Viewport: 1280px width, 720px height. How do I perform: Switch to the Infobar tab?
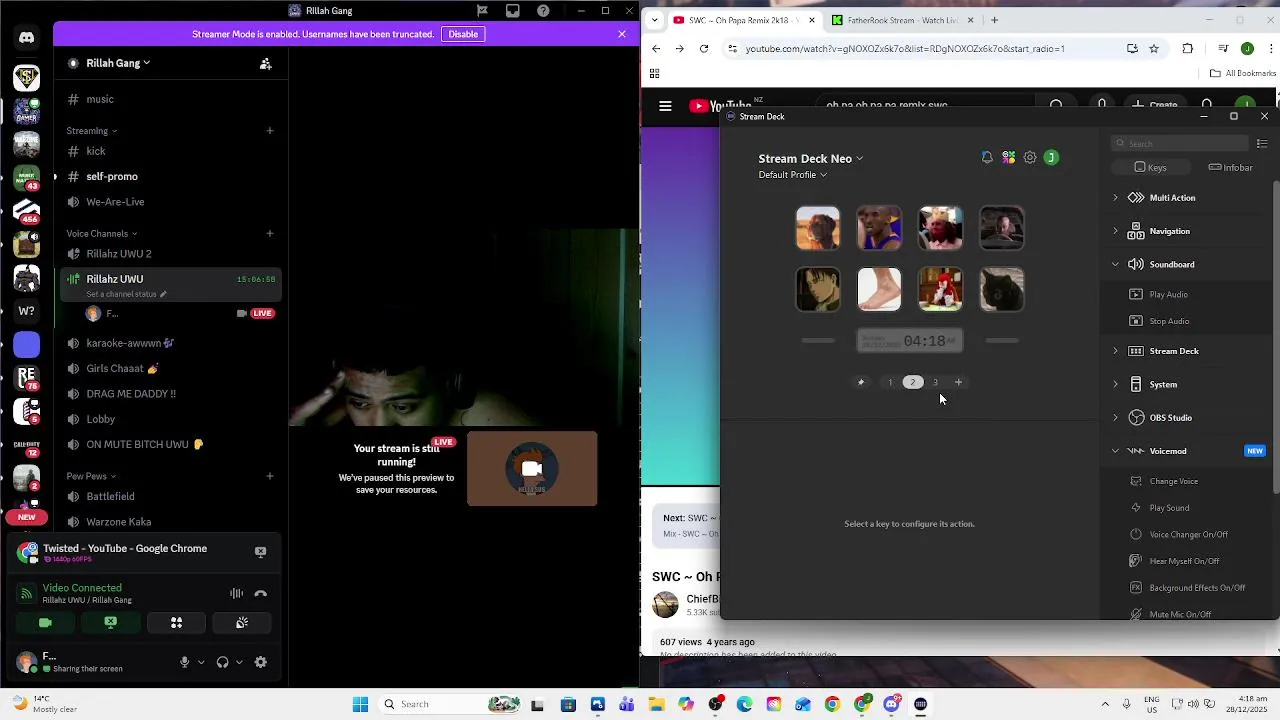[x=1230, y=168]
